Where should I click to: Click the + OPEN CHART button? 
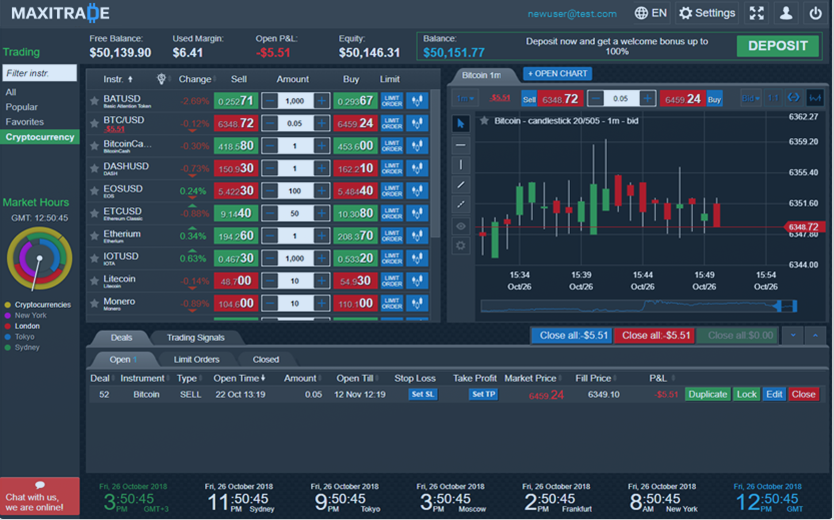click(557, 73)
